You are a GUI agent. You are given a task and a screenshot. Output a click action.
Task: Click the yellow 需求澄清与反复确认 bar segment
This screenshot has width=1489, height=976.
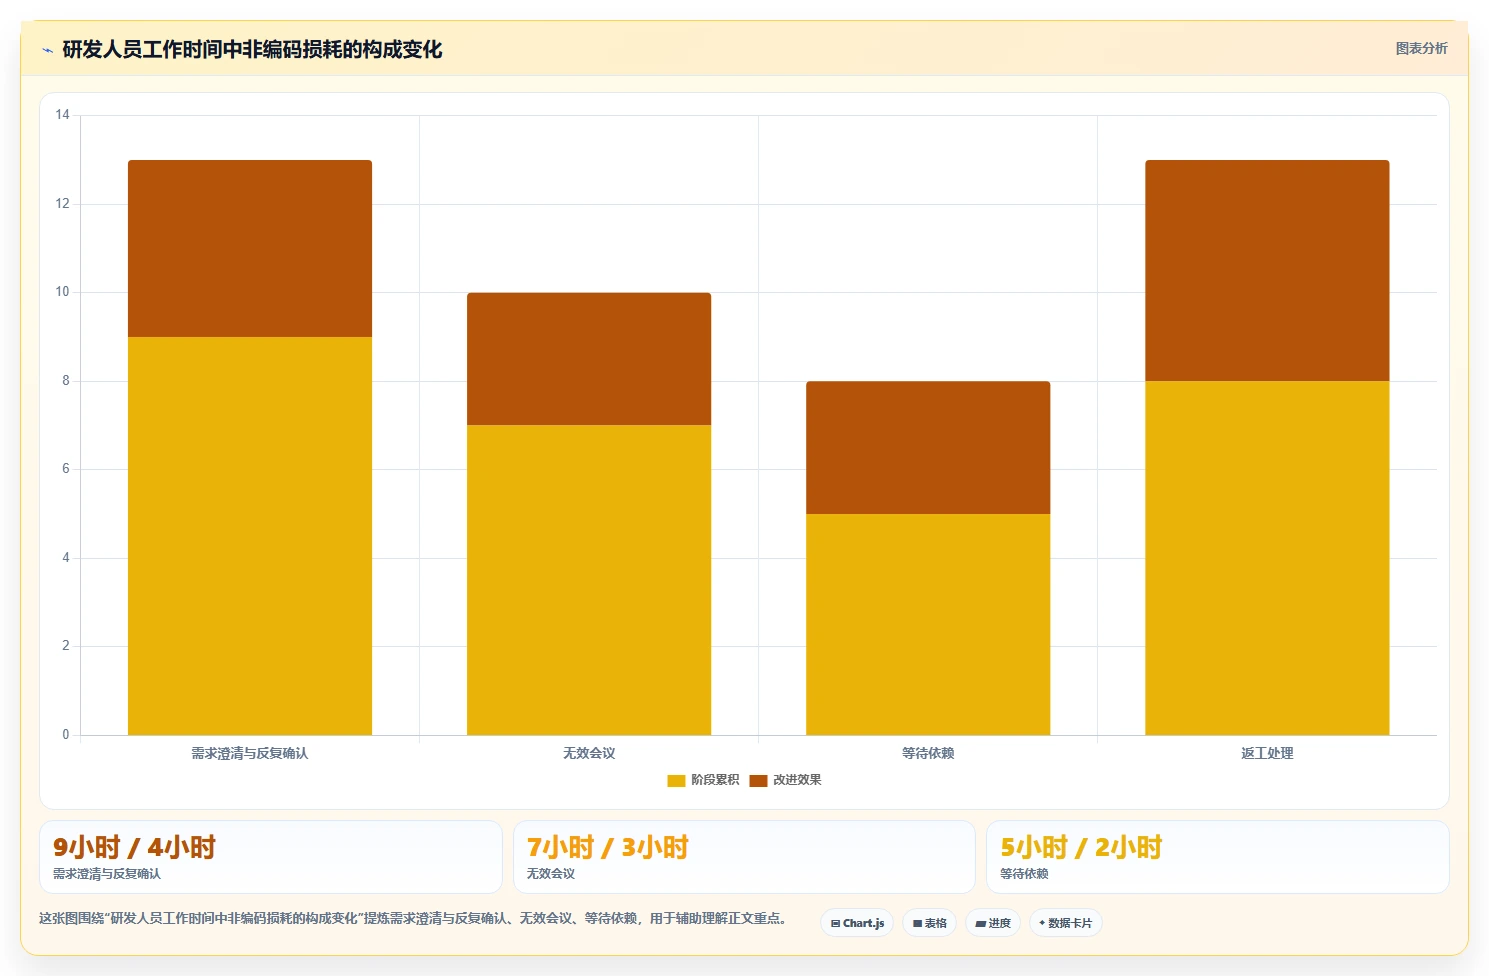tap(250, 536)
